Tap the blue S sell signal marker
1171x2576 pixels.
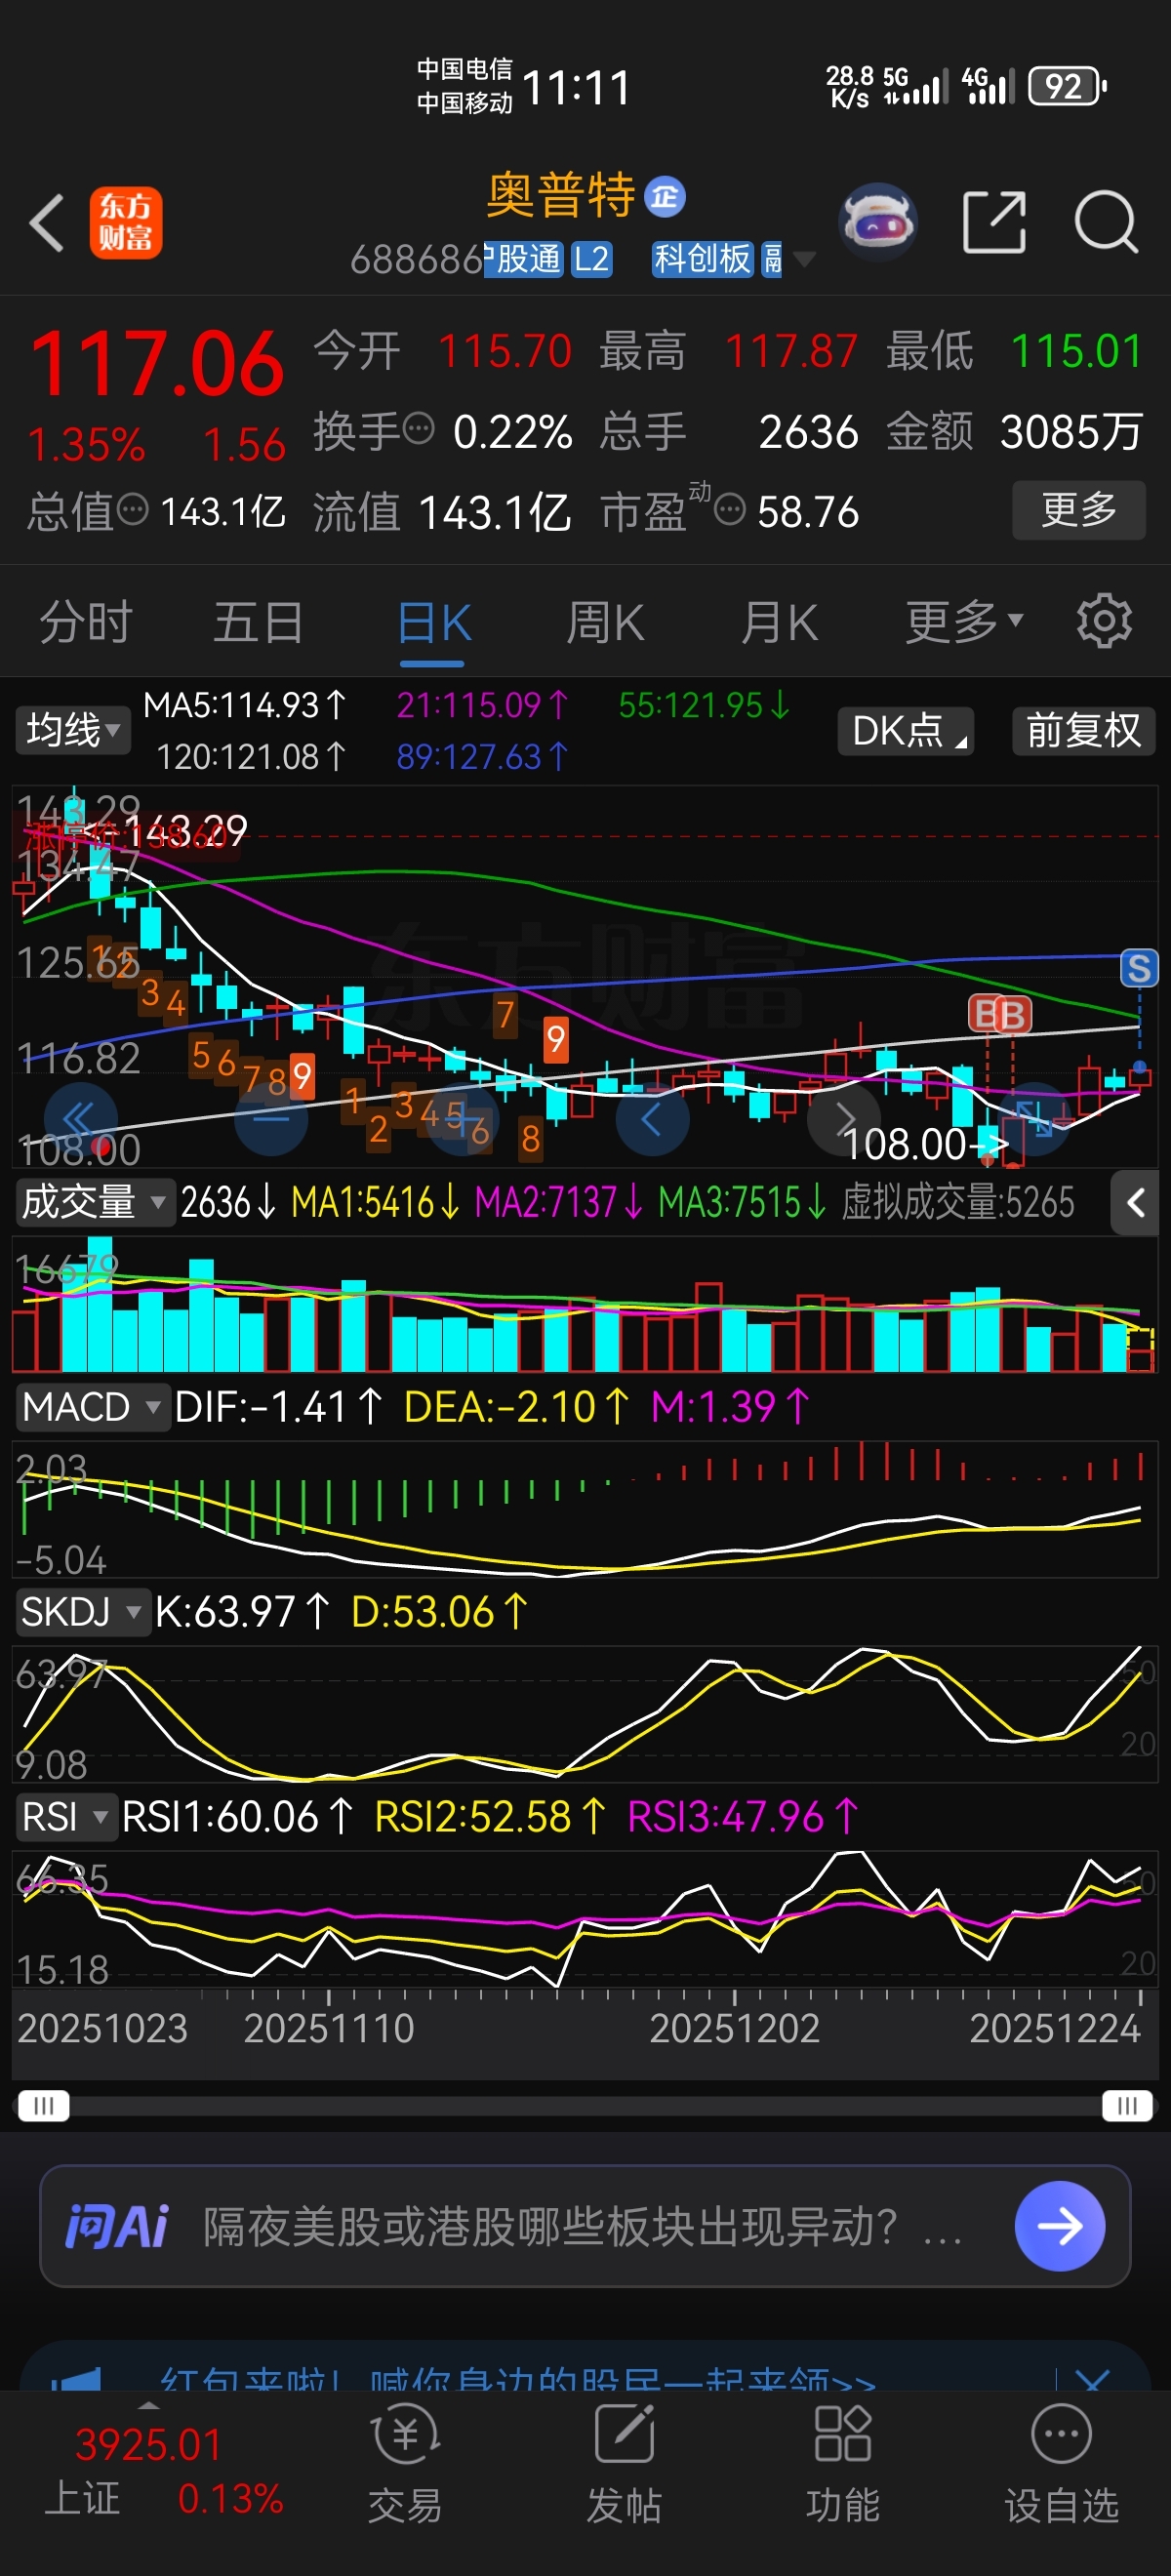coord(1139,967)
